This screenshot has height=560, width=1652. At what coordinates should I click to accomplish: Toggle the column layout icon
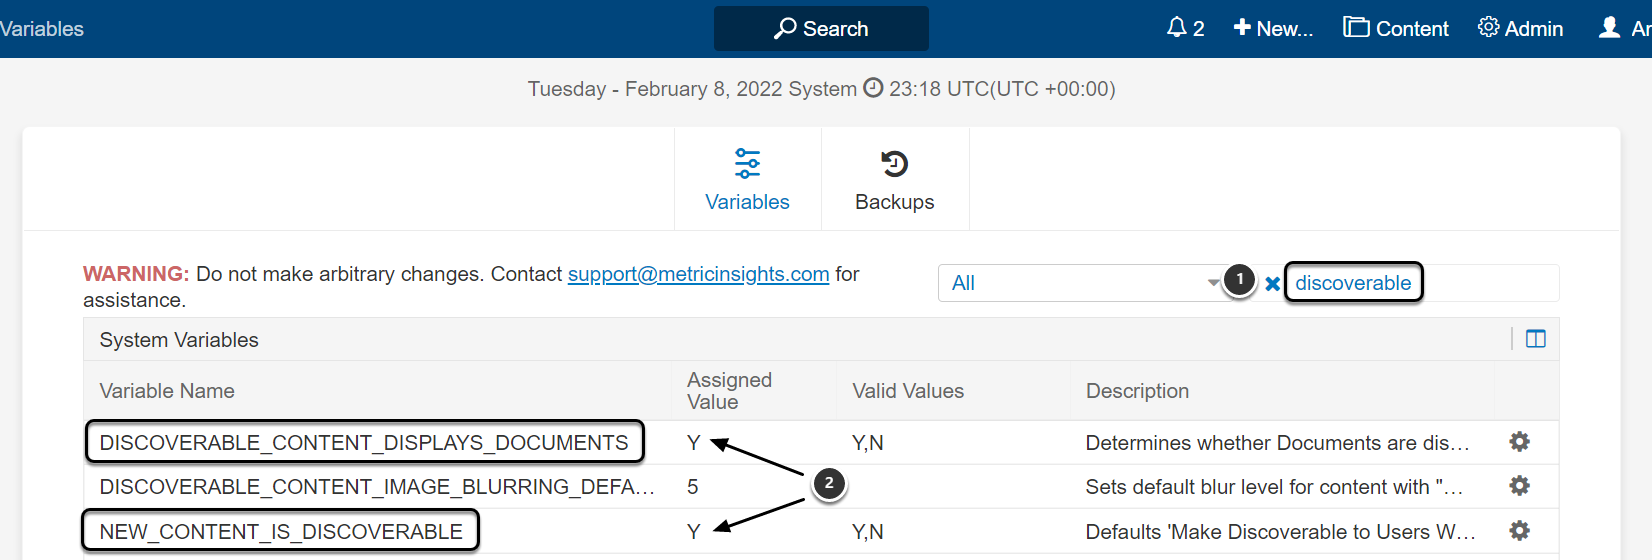coord(1536,339)
